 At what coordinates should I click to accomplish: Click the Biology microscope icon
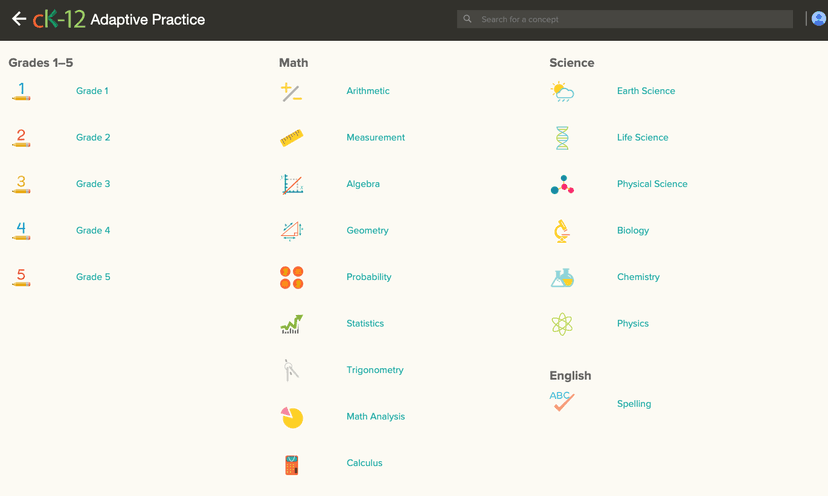click(x=562, y=231)
